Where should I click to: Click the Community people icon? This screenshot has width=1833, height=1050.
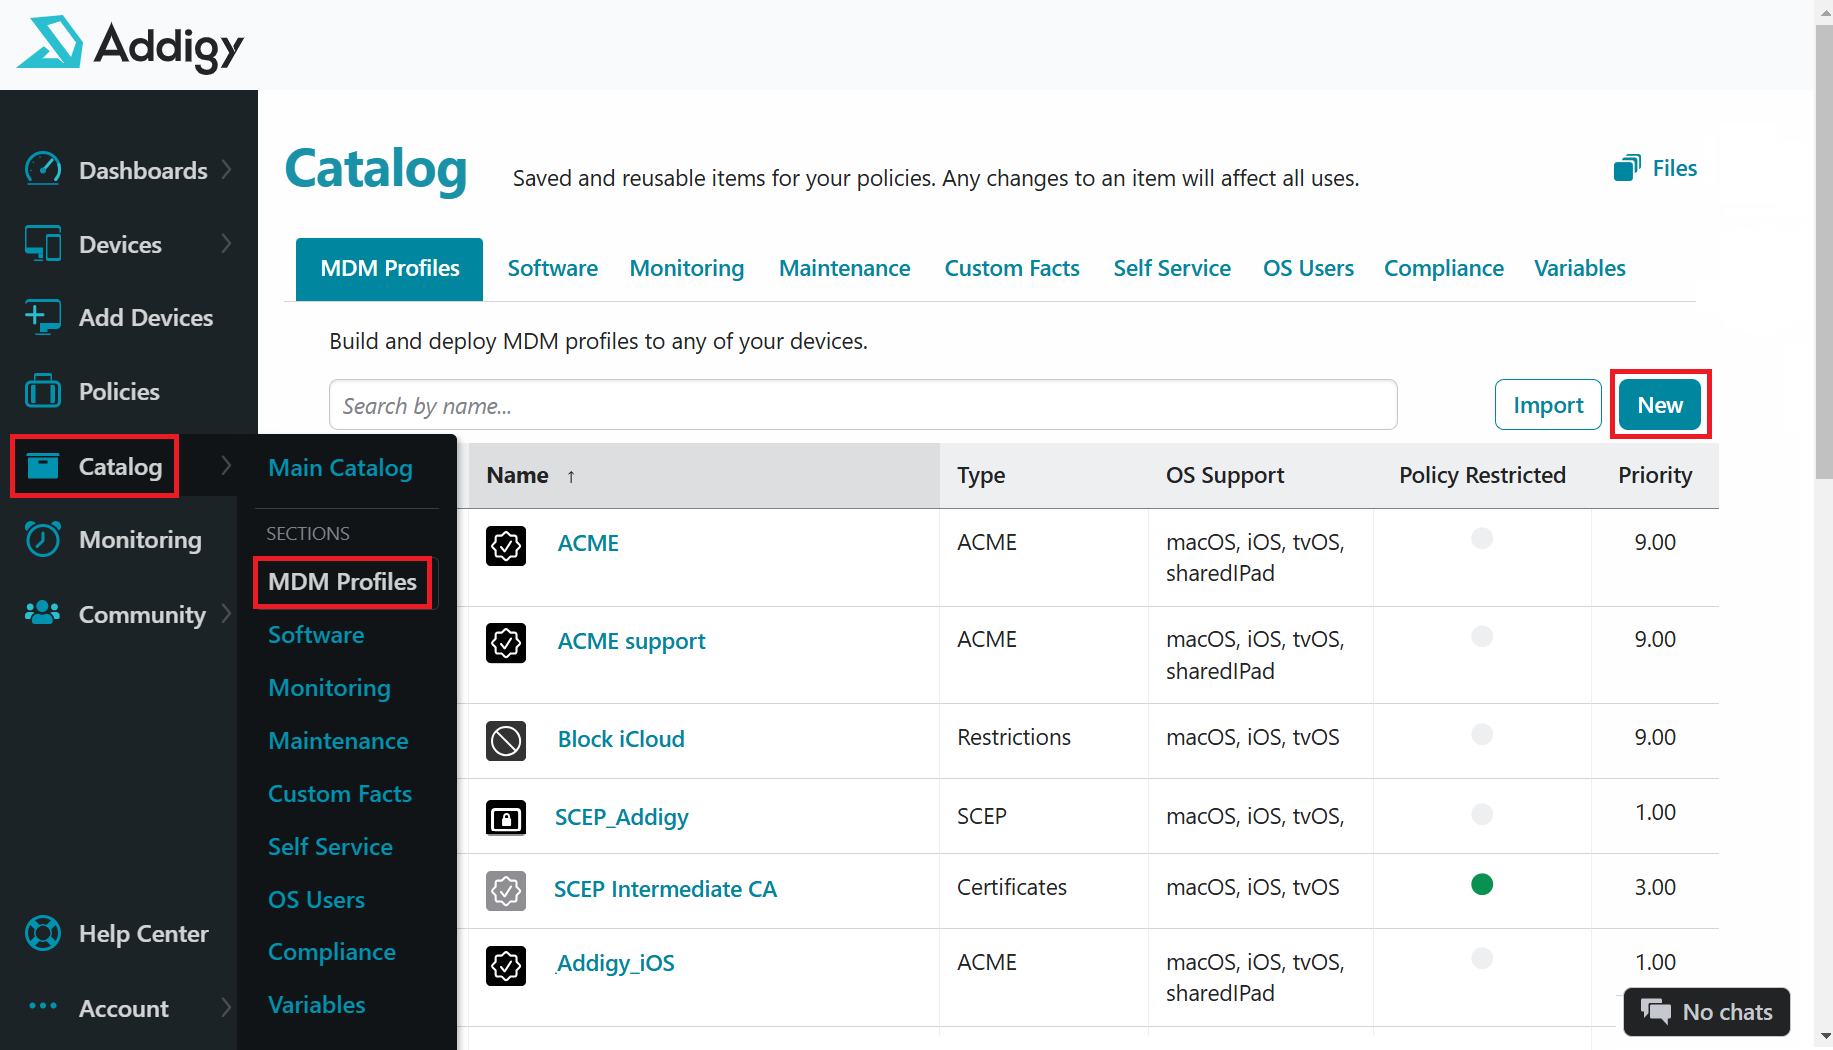coord(43,613)
